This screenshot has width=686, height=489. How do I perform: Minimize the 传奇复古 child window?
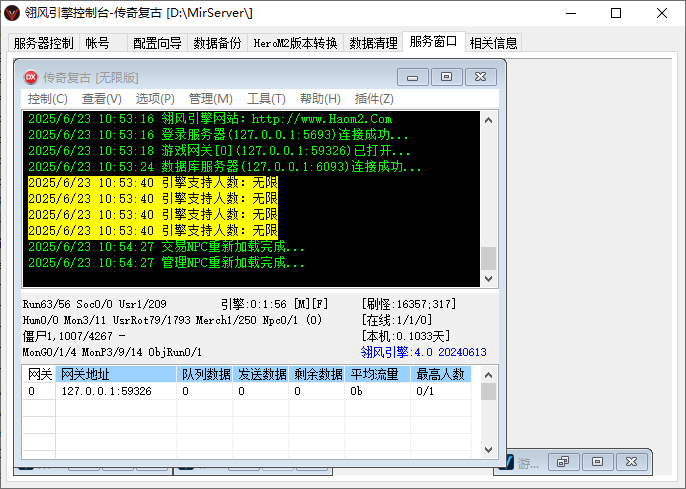click(412, 77)
